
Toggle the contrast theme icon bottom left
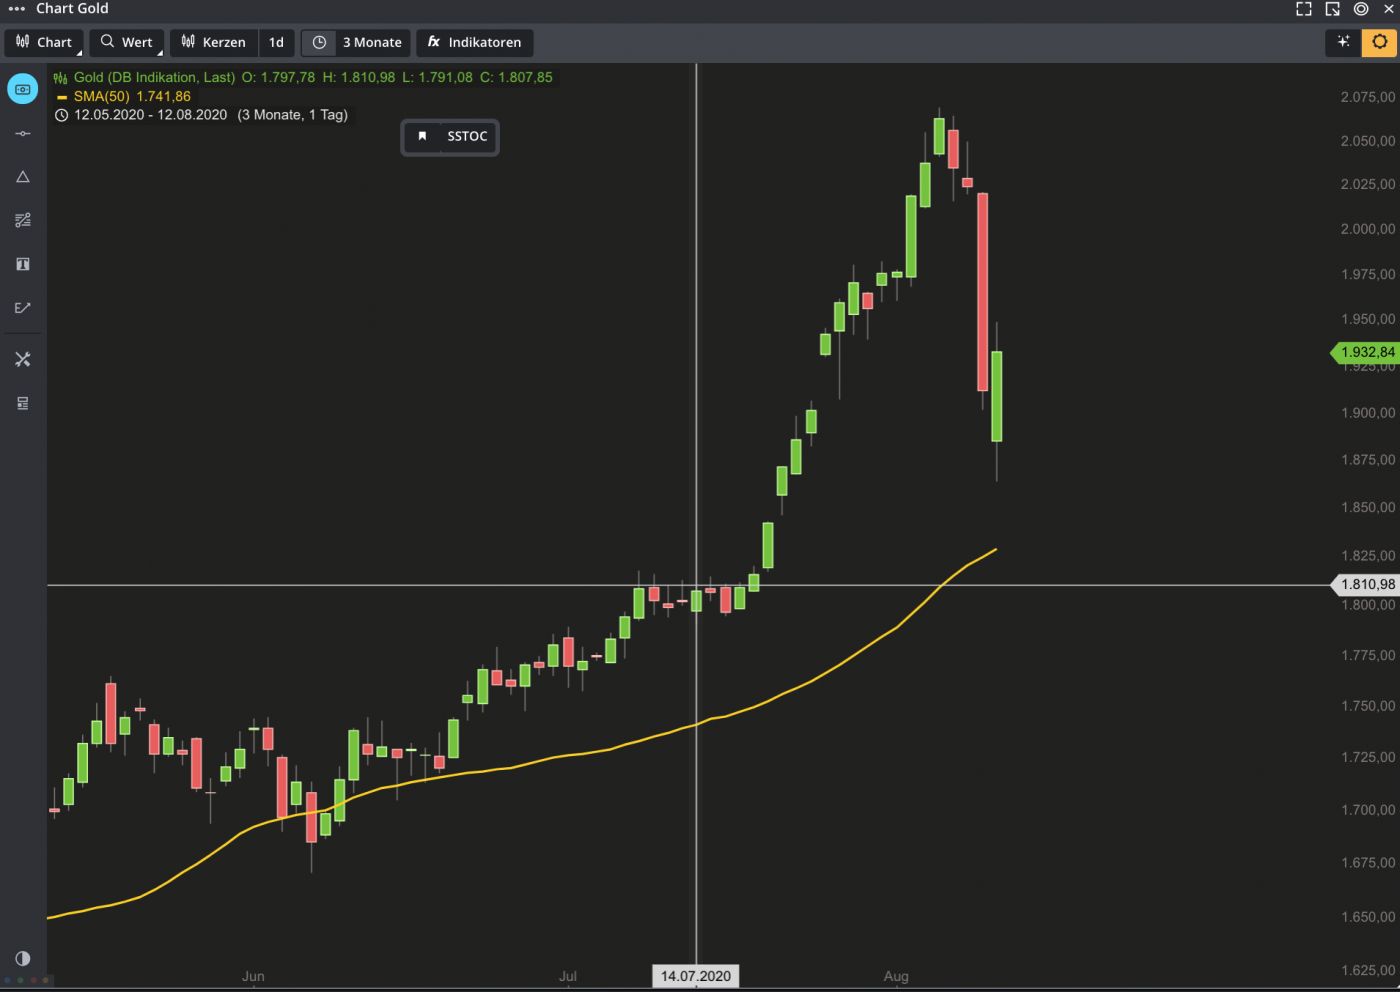23,958
